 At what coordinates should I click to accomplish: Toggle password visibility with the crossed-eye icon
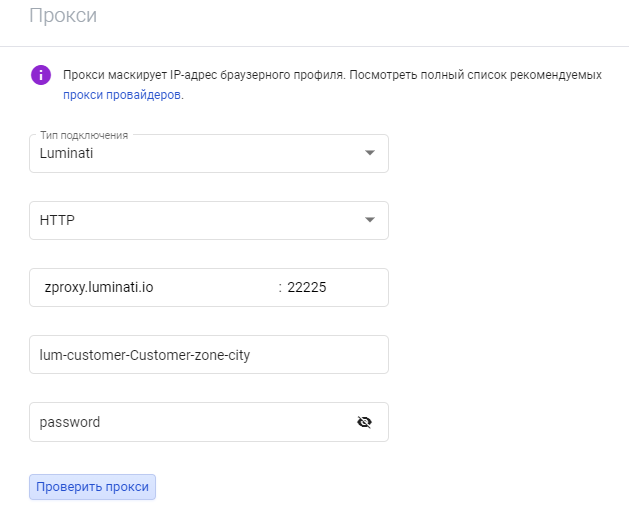[364, 422]
